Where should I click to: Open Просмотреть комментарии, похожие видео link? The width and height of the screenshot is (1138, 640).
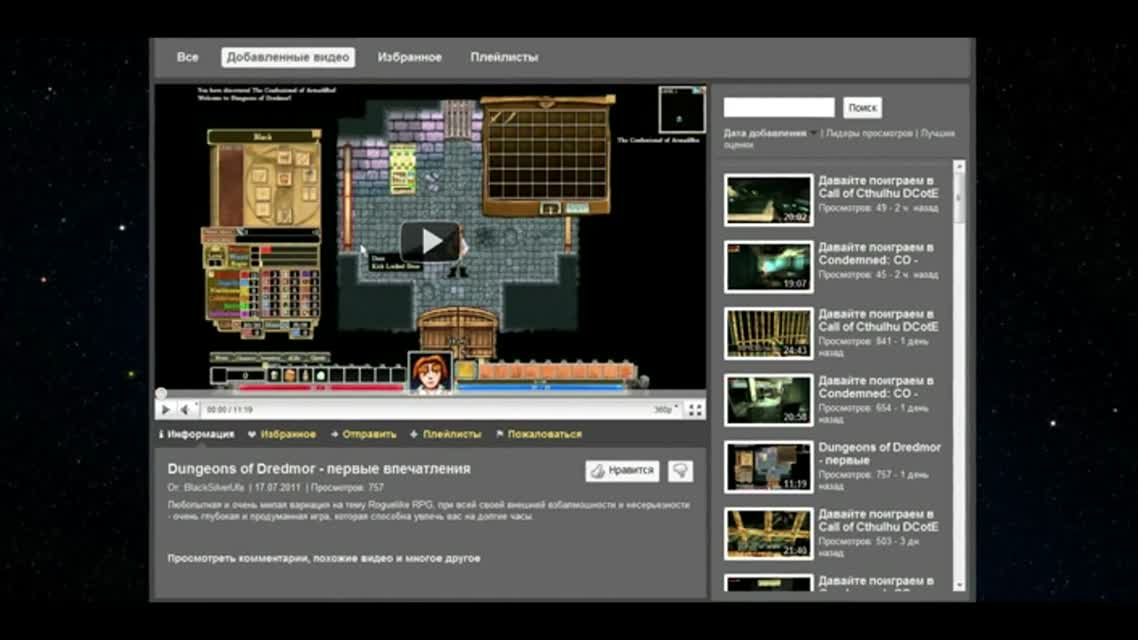point(324,558)
